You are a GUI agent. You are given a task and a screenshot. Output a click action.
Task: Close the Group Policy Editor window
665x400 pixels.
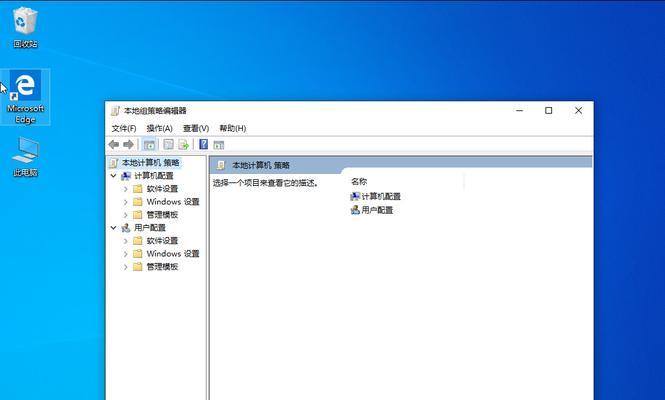(578, 111)
